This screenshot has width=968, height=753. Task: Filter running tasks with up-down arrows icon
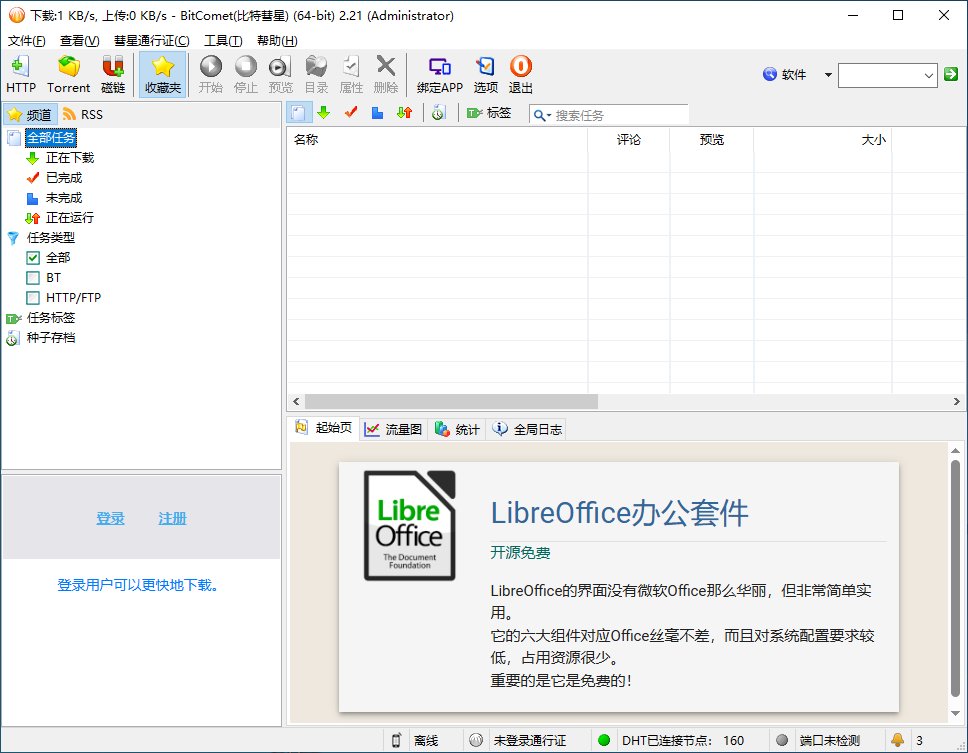404,113
